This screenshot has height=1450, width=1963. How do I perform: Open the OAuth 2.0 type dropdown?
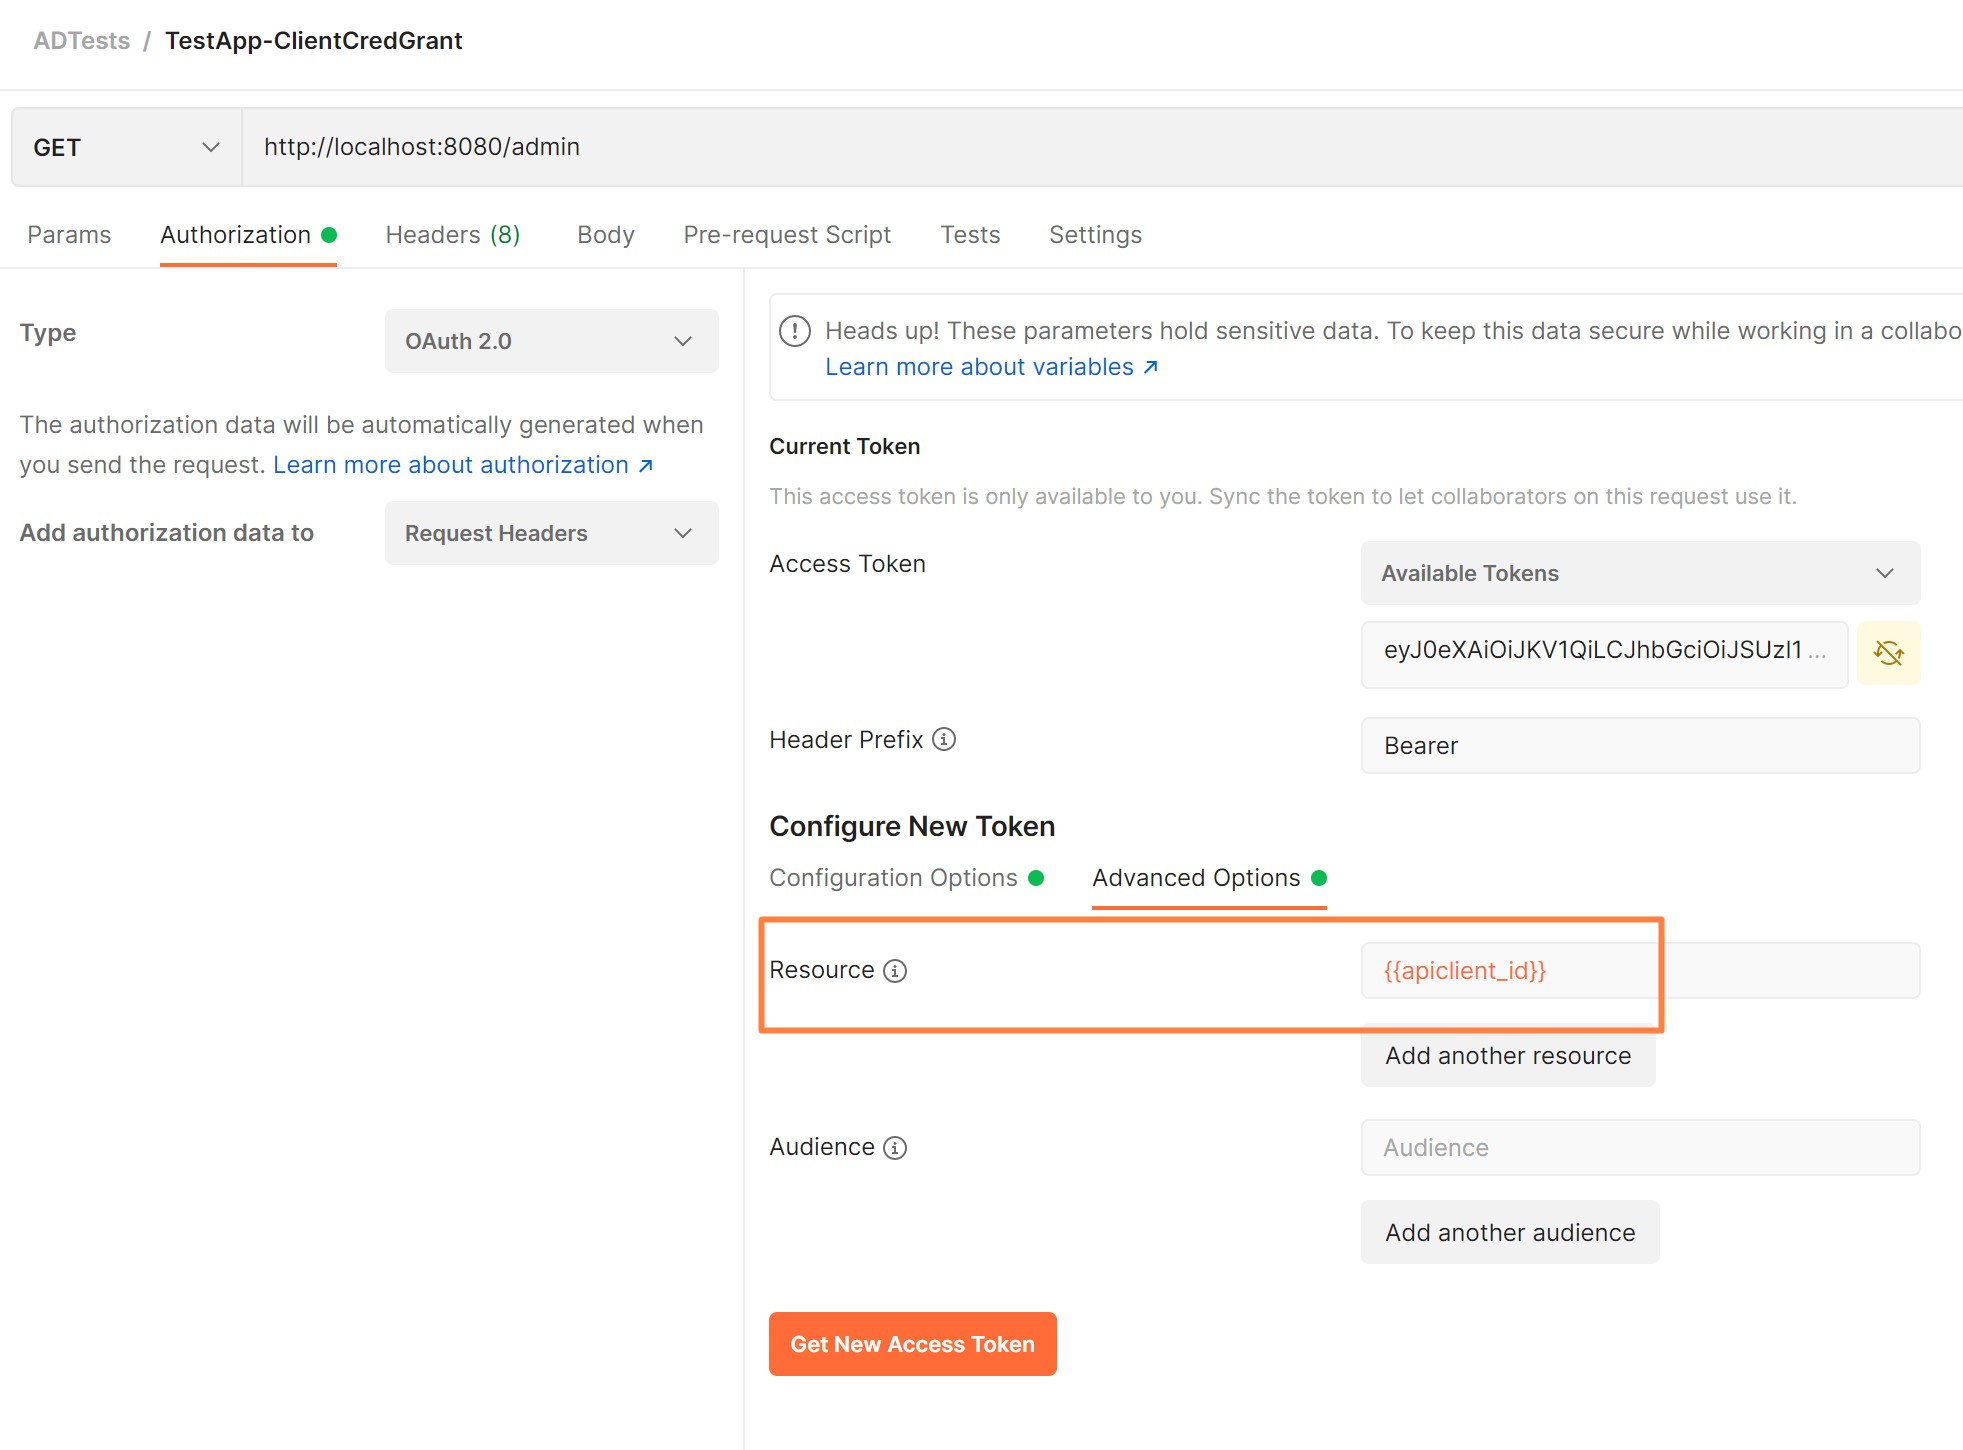coord(551,341)
